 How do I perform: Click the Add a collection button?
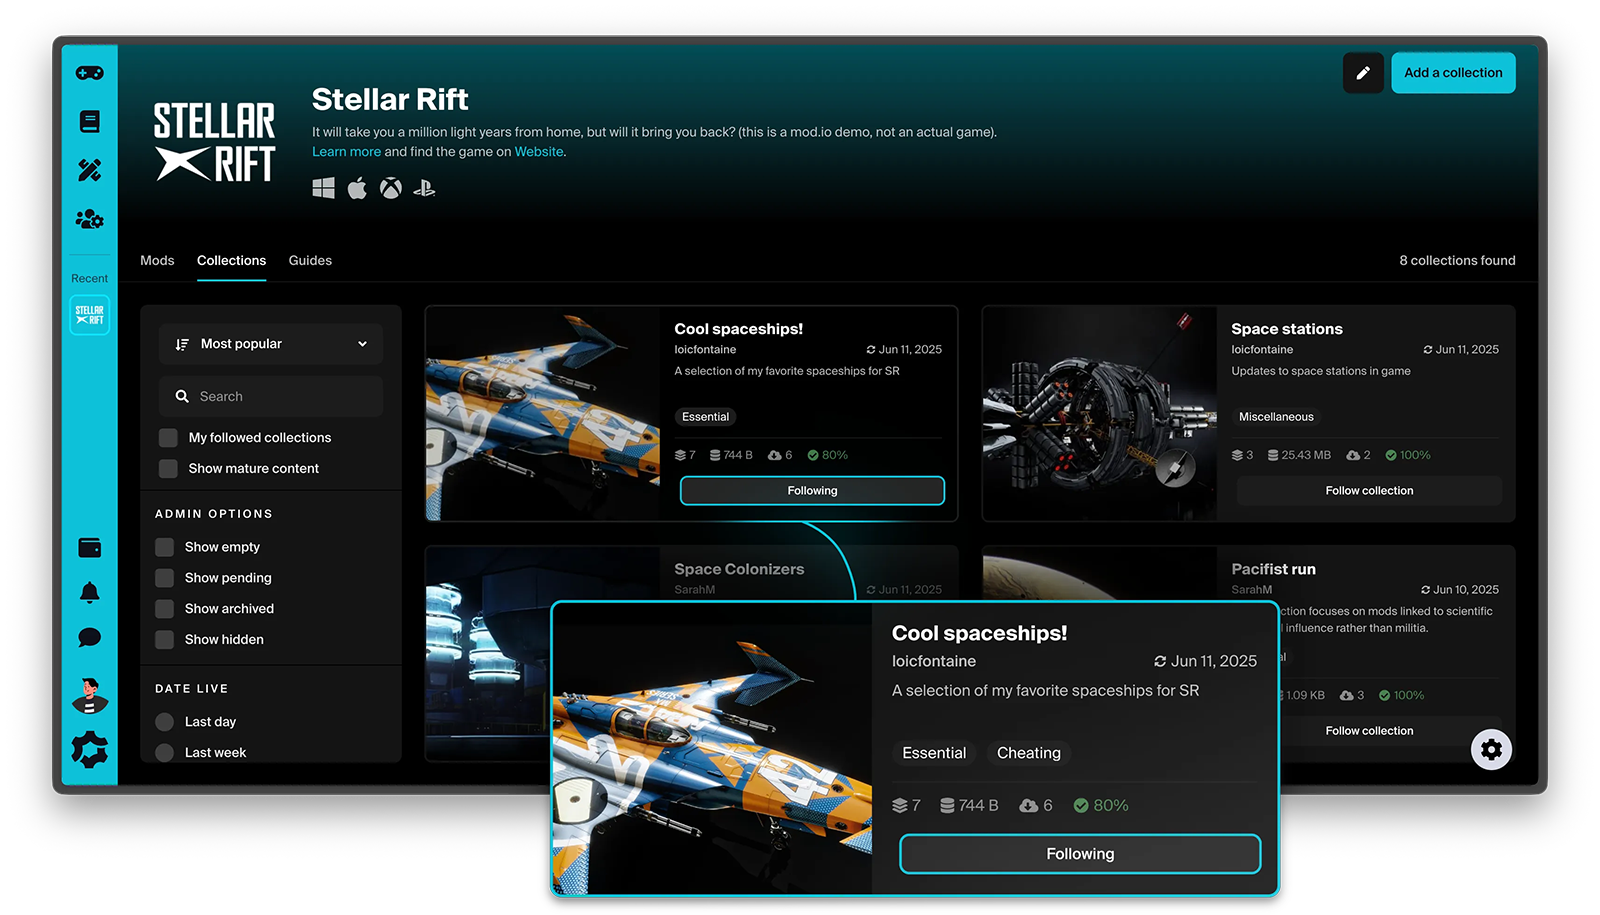pyautogui.click(x=1453, y=72)
